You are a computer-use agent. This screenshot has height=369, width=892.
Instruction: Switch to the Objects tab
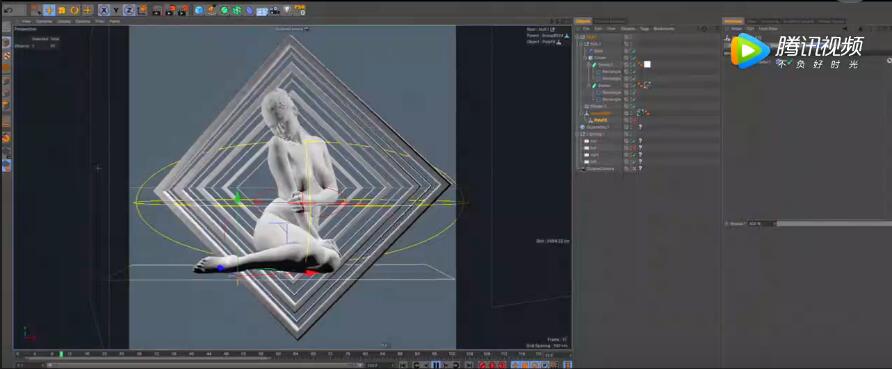(x=583, y=21)
